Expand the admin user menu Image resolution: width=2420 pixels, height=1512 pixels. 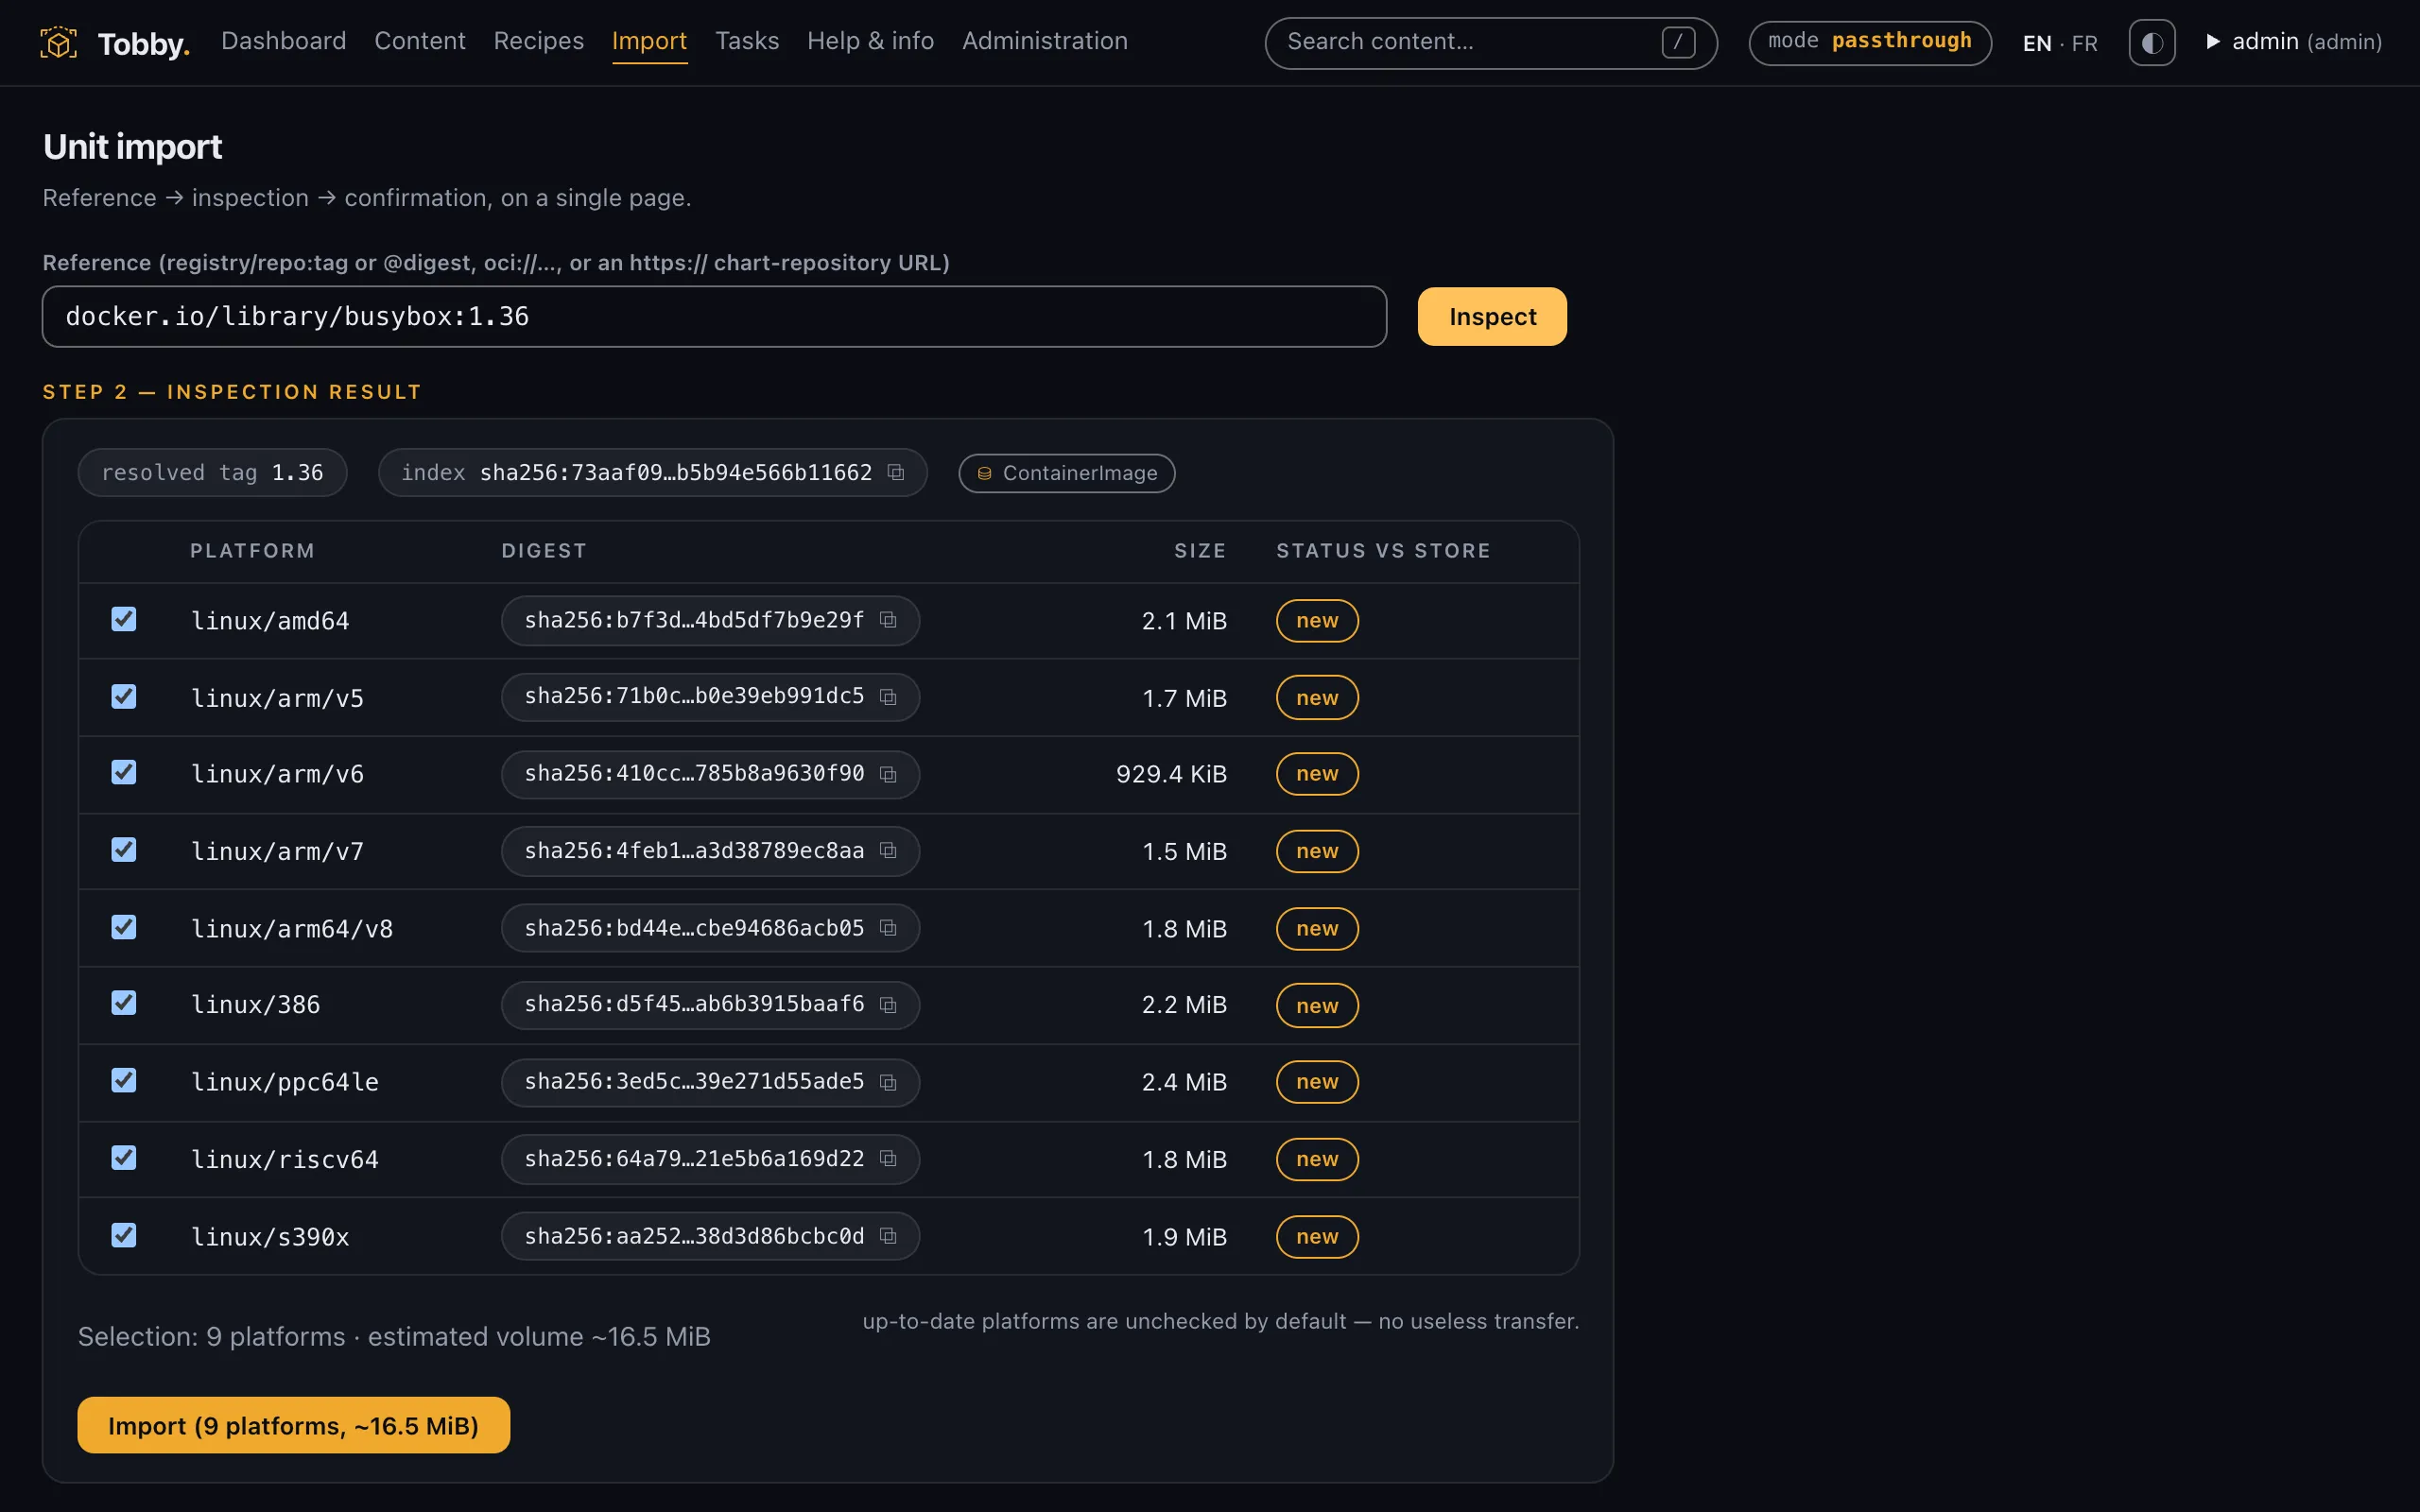[2294, 42]
